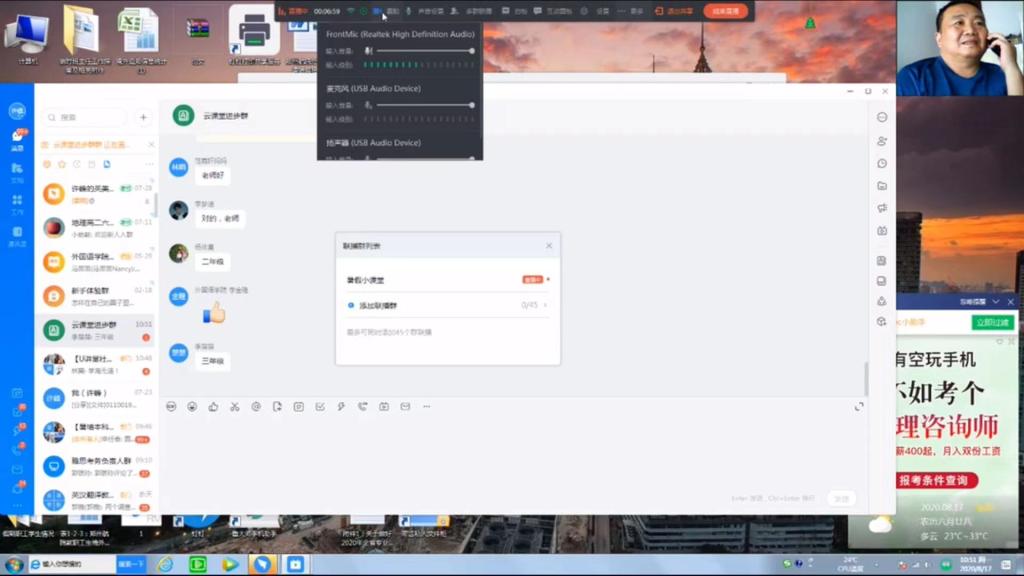The width and height of the screenshot is (1024, 576).
Task: Click the plus button beside the search box
Action: coord(143,118)
